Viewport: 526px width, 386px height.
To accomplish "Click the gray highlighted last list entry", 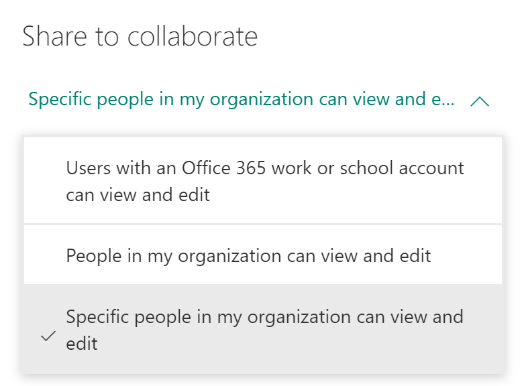I will (263, 329).
